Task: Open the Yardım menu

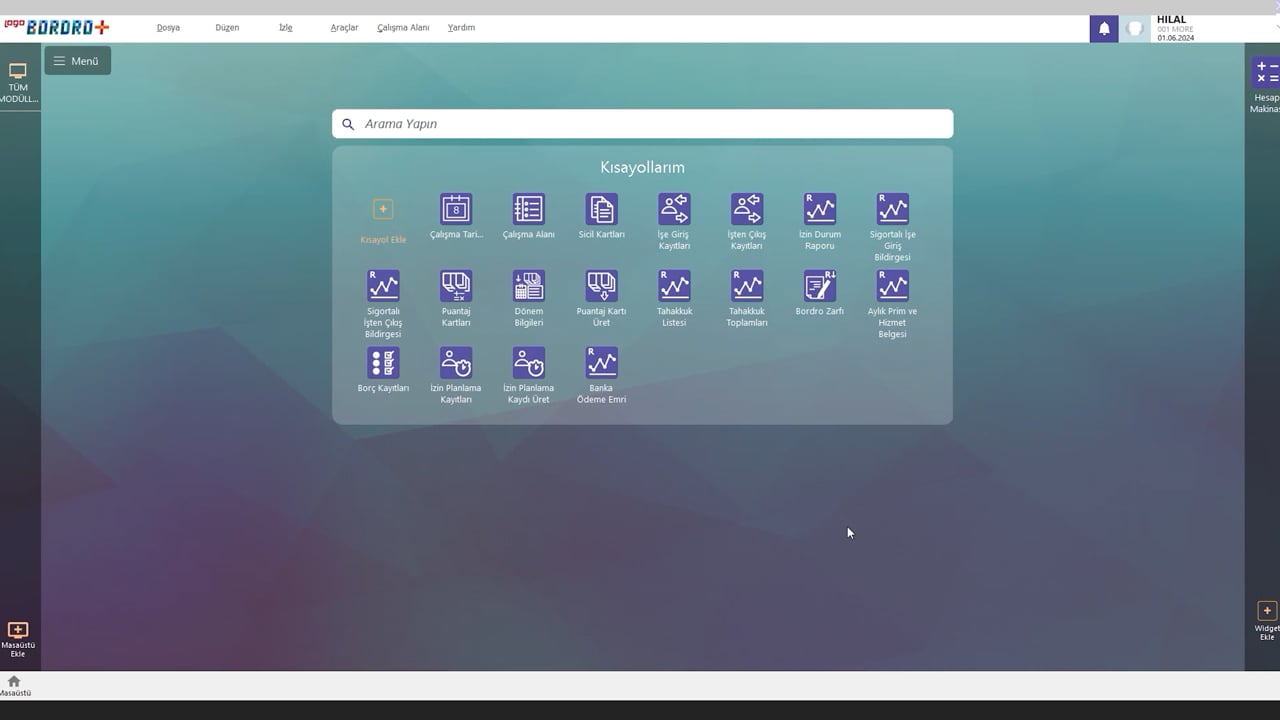Action: pyautogui.click(x=461, y=28)
